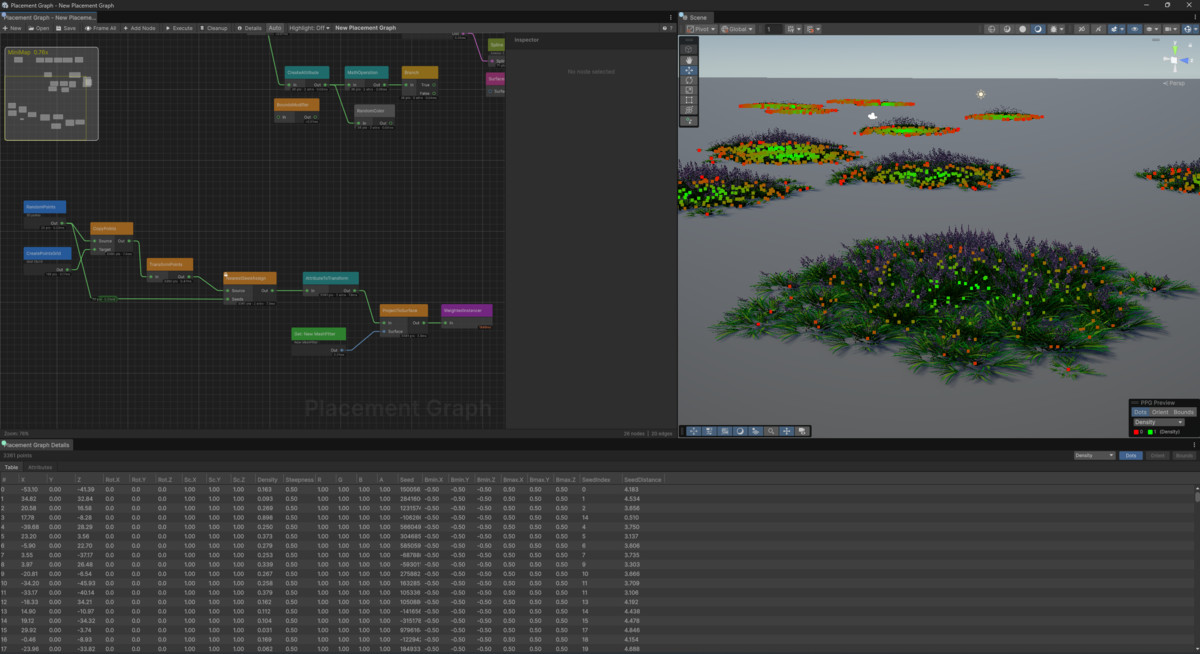The height and width of the screenshot is (654, 1200).
Task: Click the first bottom scene overlay move icon
Action: [x=693, y=431]
